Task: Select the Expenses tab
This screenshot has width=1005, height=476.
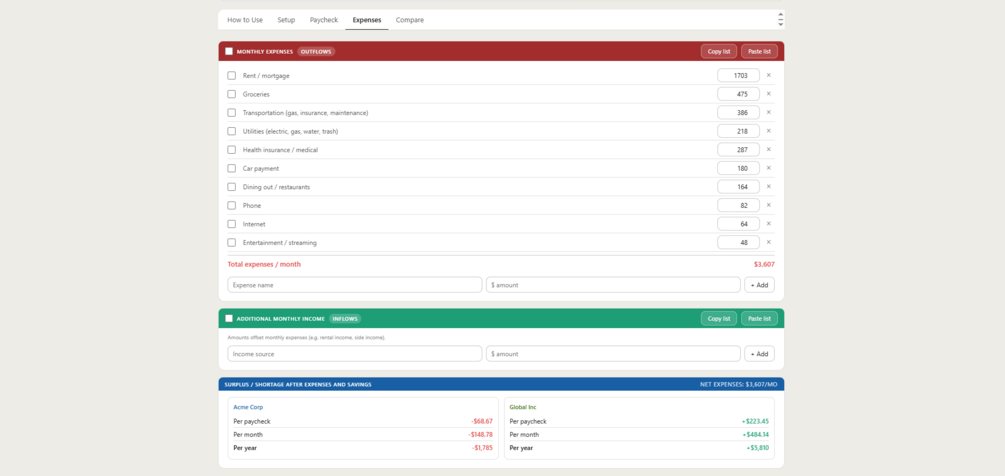Action: coord(367,20)
